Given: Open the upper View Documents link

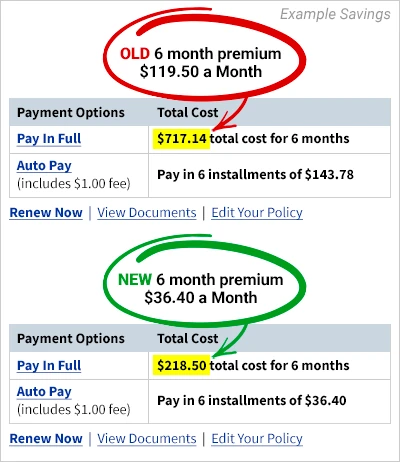Looking at the screenshot, I should (147, 212).
